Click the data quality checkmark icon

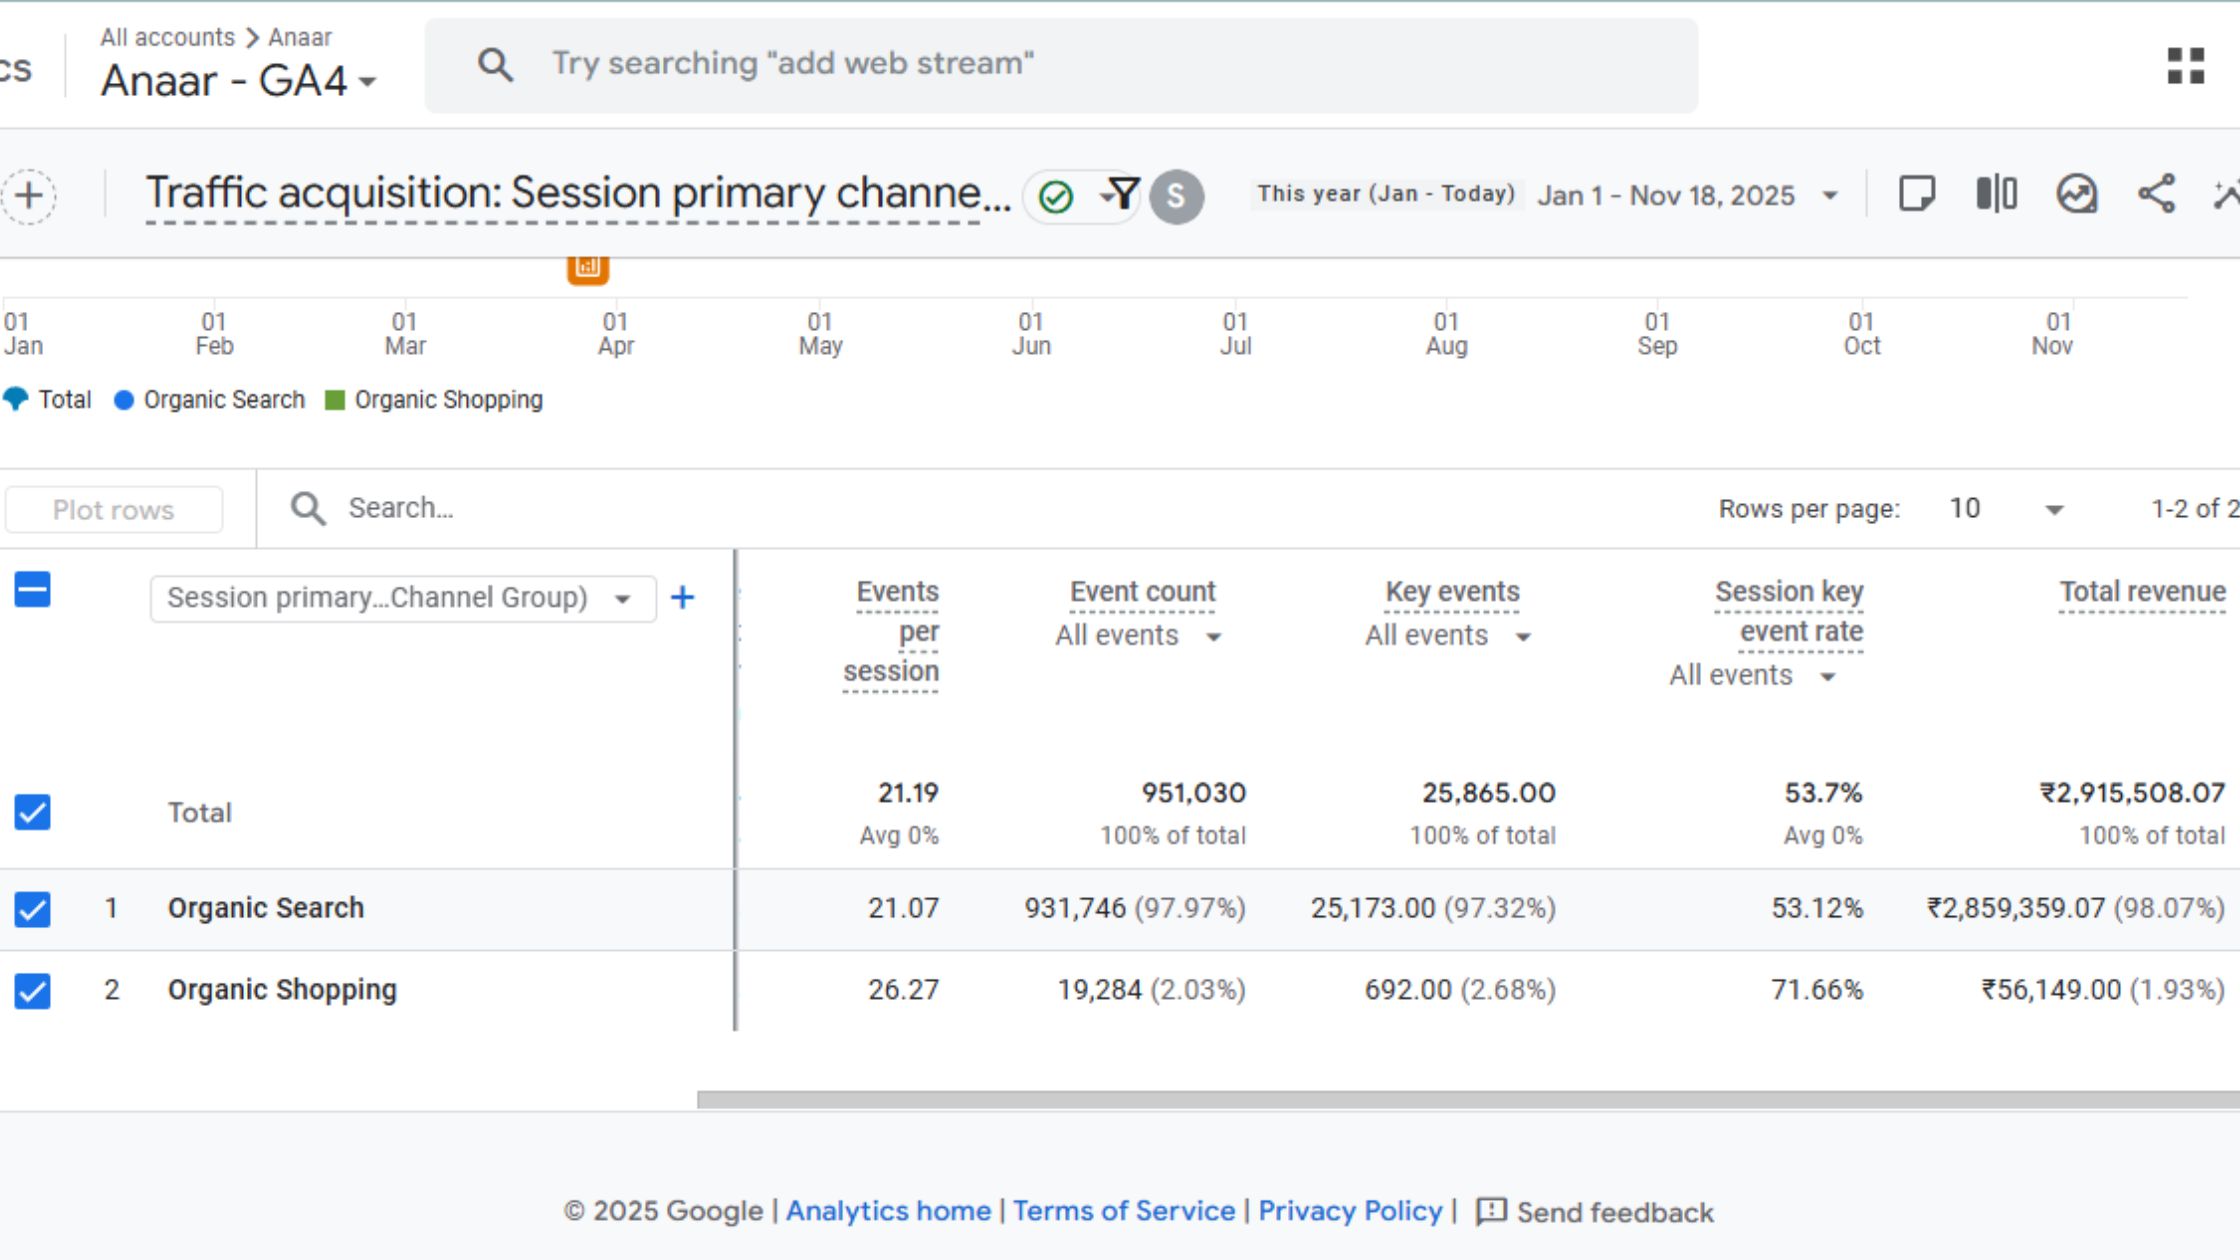(1057, 196)
